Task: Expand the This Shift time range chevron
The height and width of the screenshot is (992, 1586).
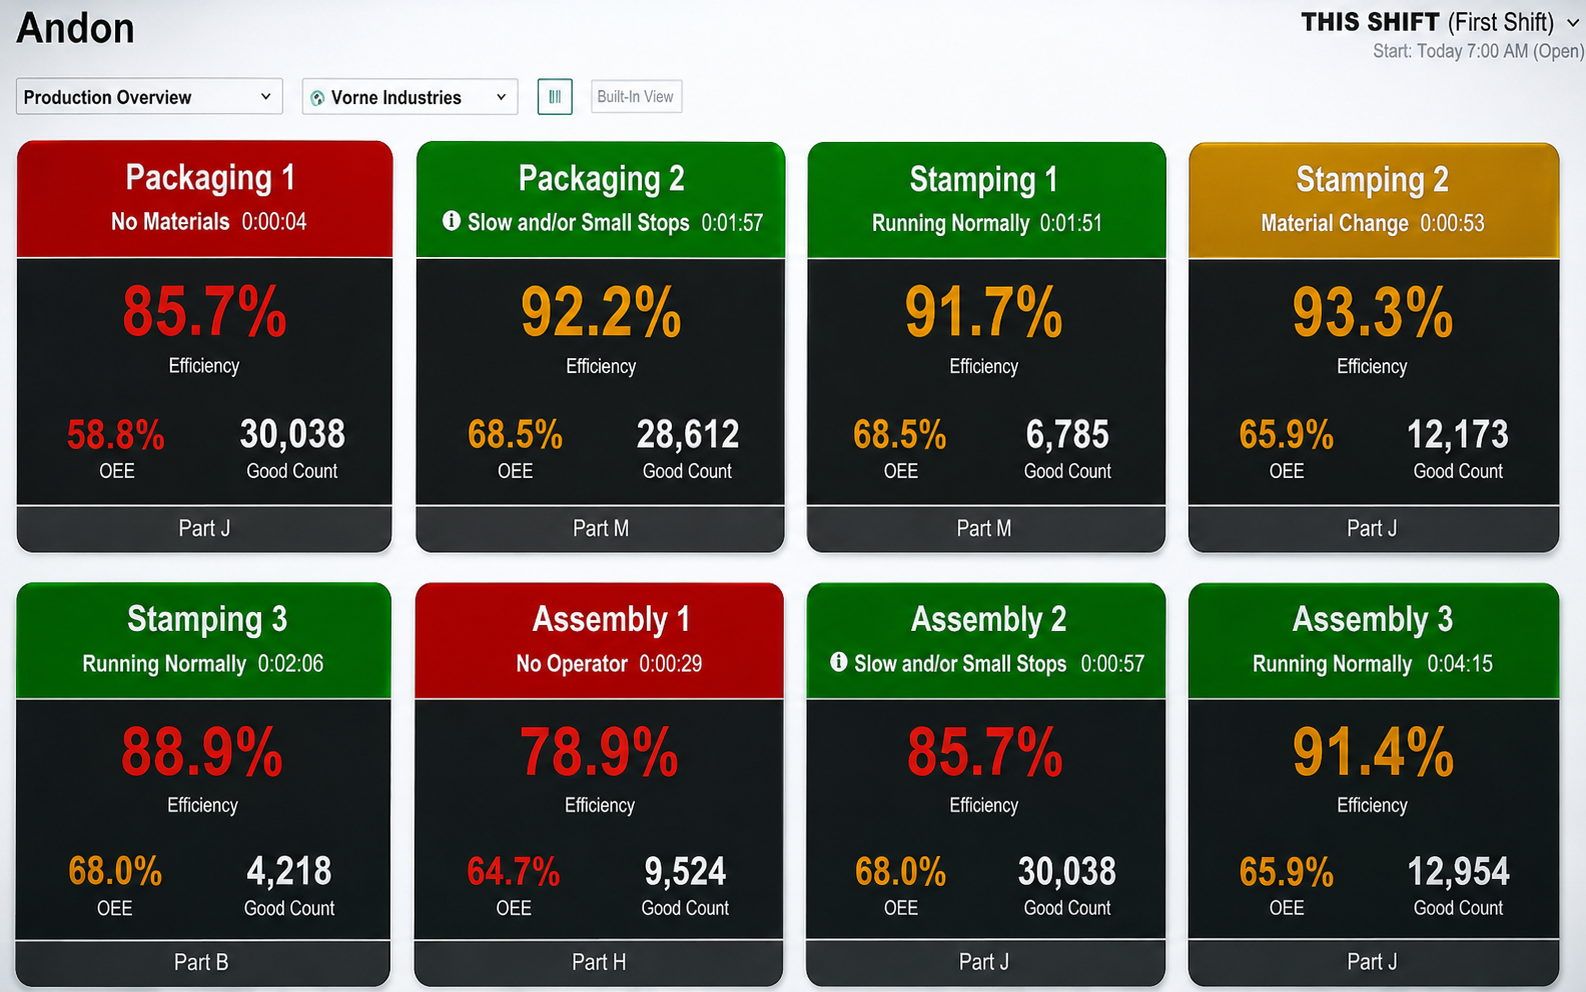Action: (1573, 23)
